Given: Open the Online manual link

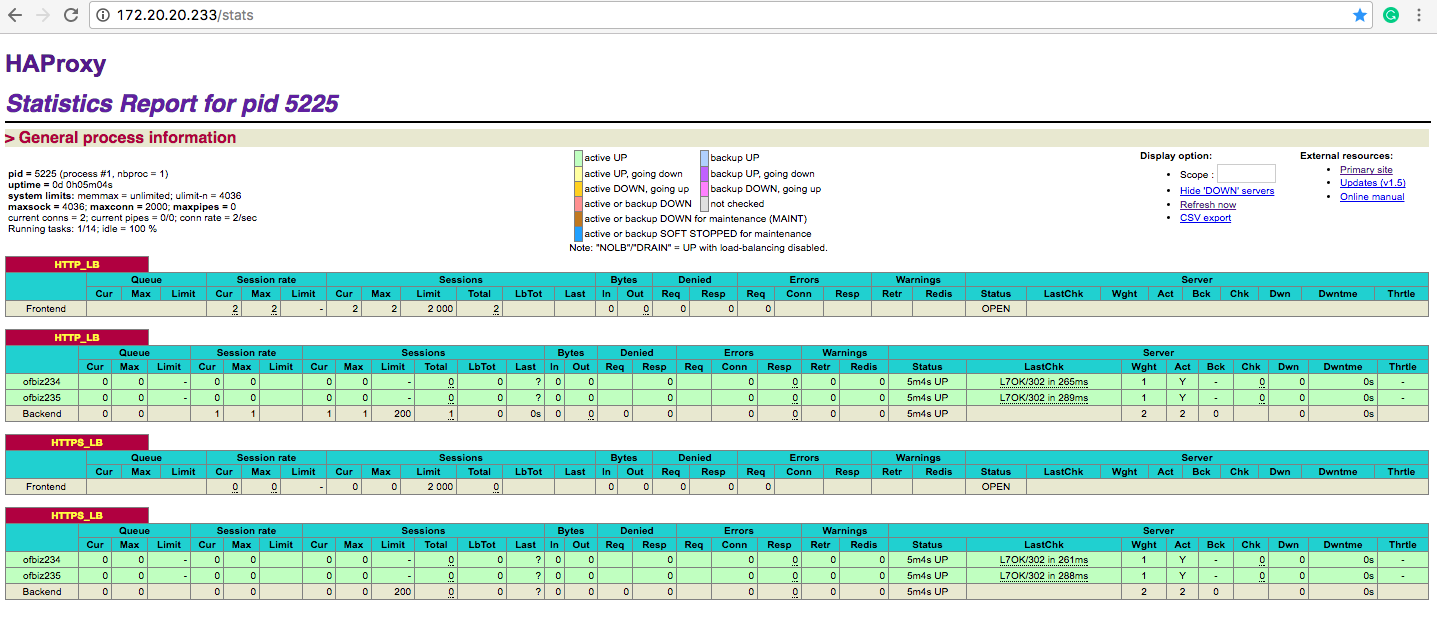Looking at the screenshot, I should 1372,197.
